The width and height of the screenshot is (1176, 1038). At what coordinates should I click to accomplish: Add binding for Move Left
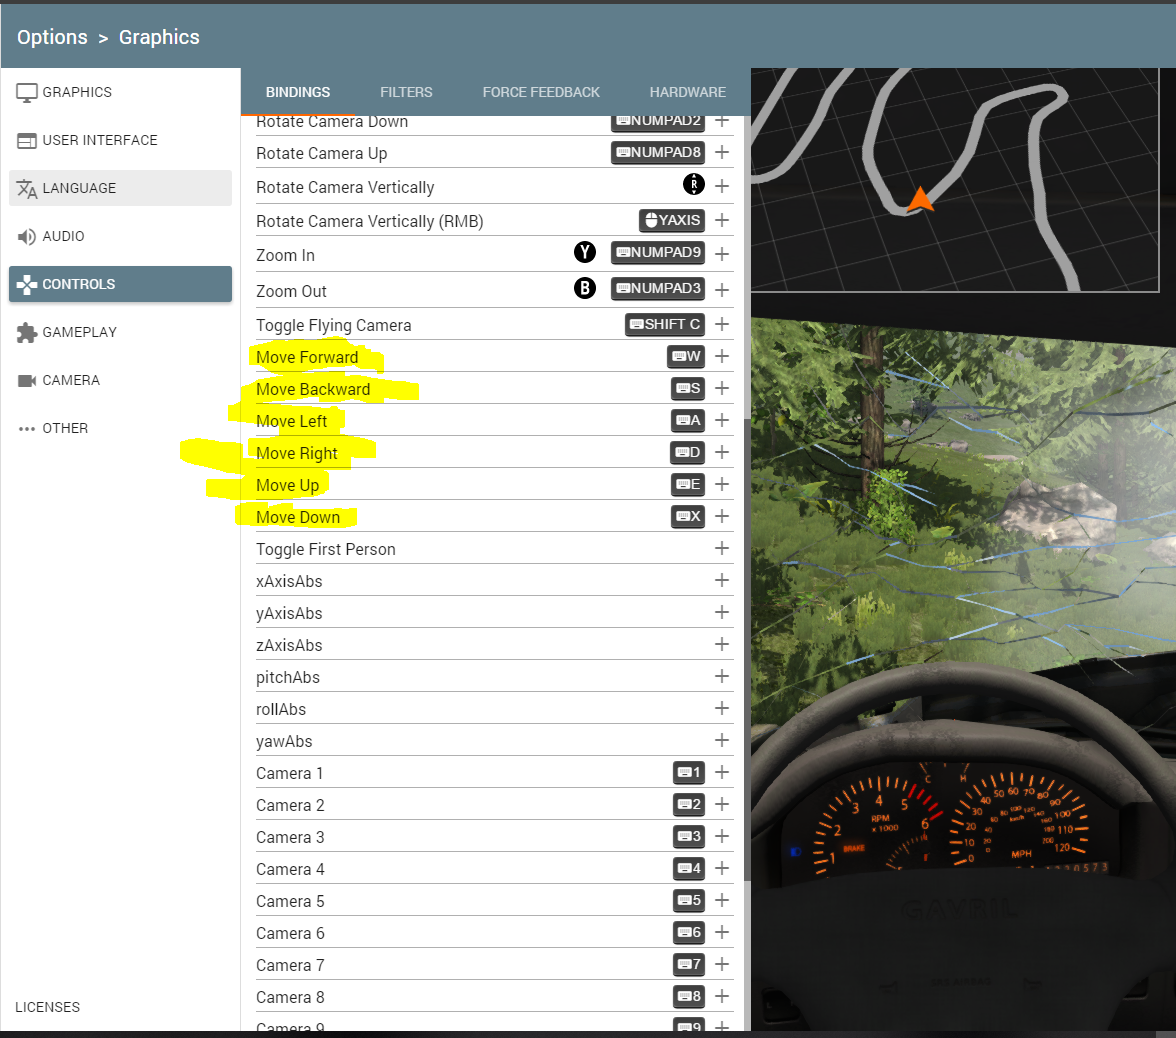point(722,420)
